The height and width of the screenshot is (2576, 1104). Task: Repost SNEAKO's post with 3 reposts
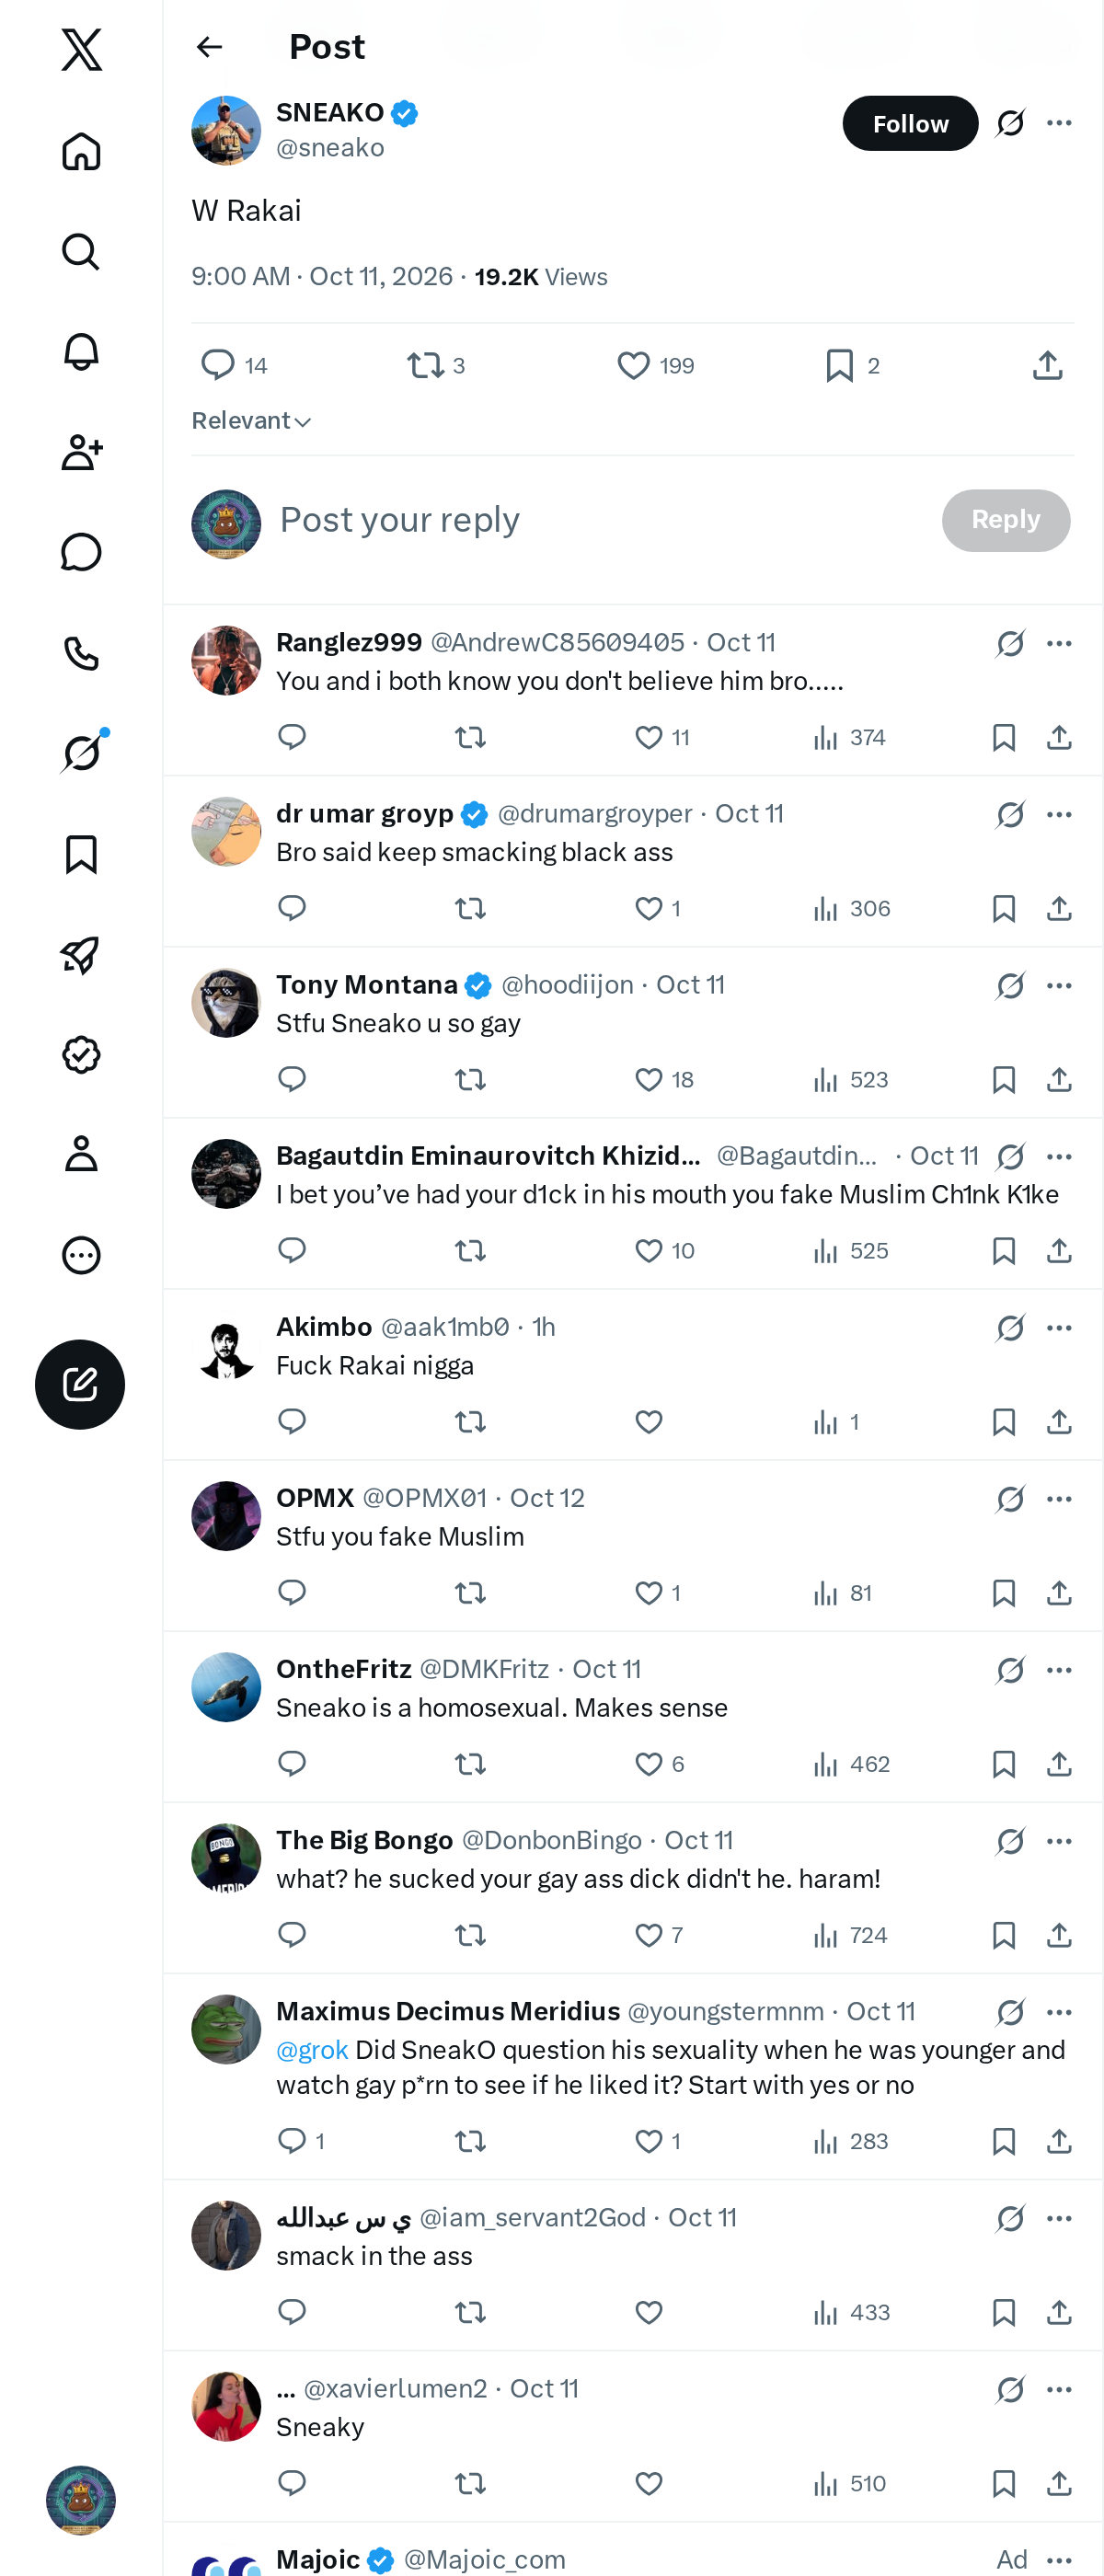coord(436,366)
